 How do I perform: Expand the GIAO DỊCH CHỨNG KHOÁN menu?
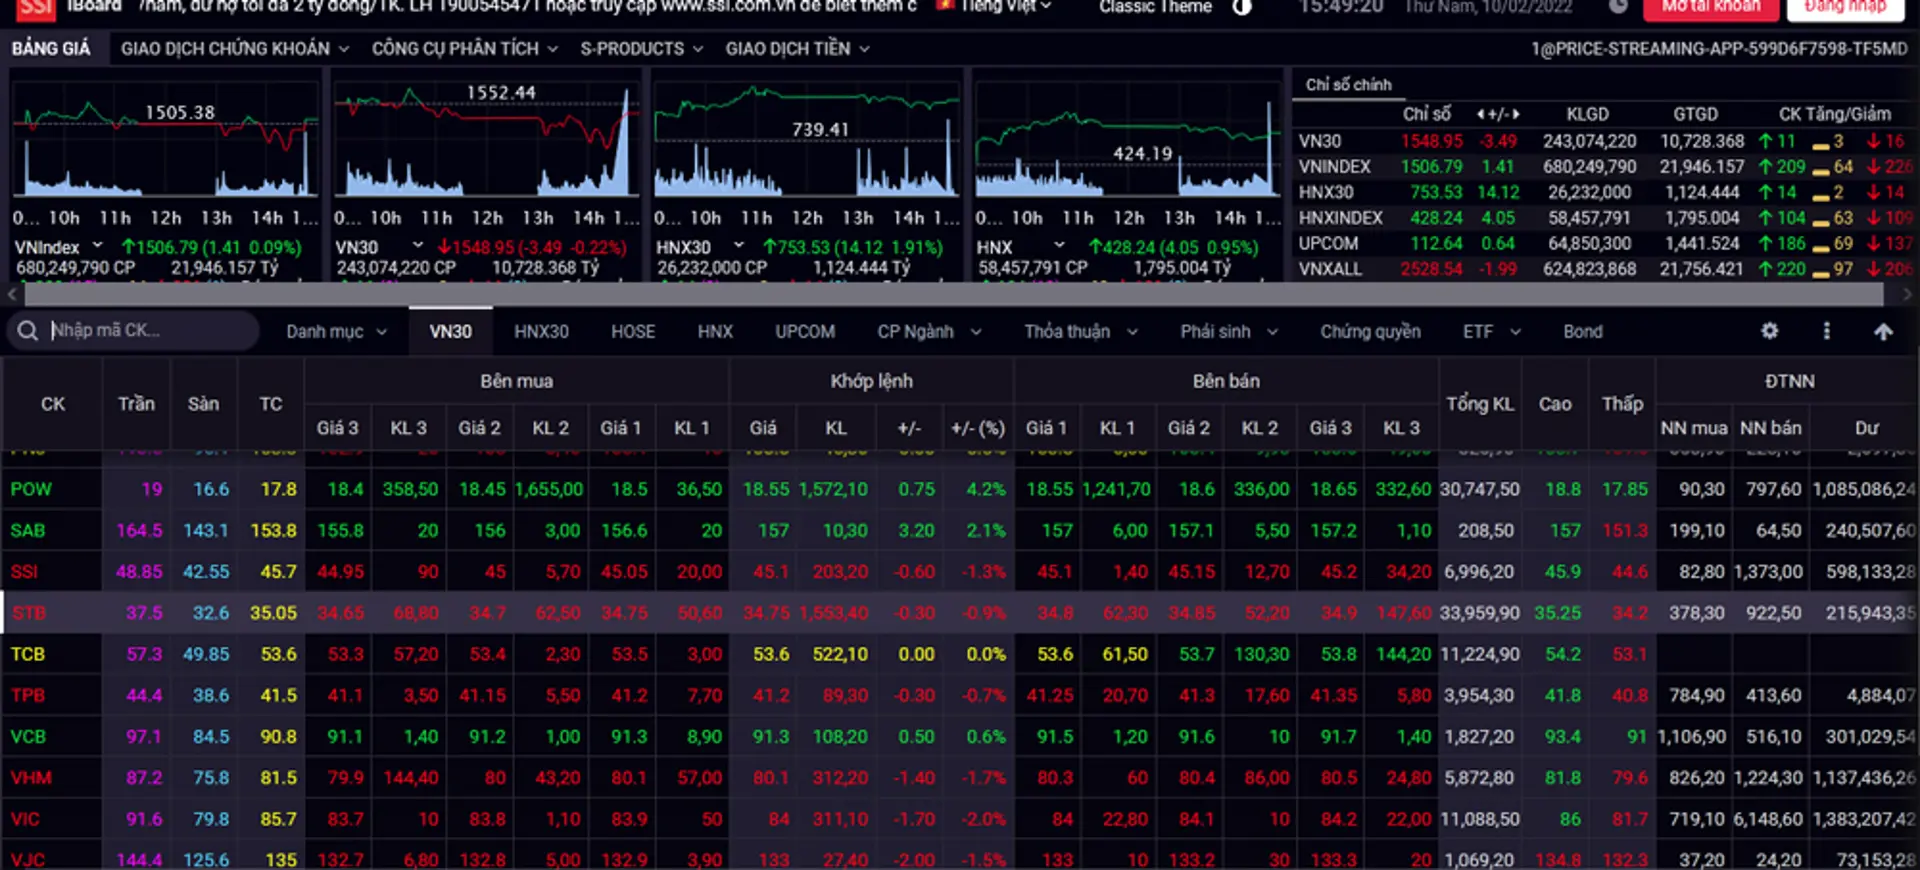point(235,48)
